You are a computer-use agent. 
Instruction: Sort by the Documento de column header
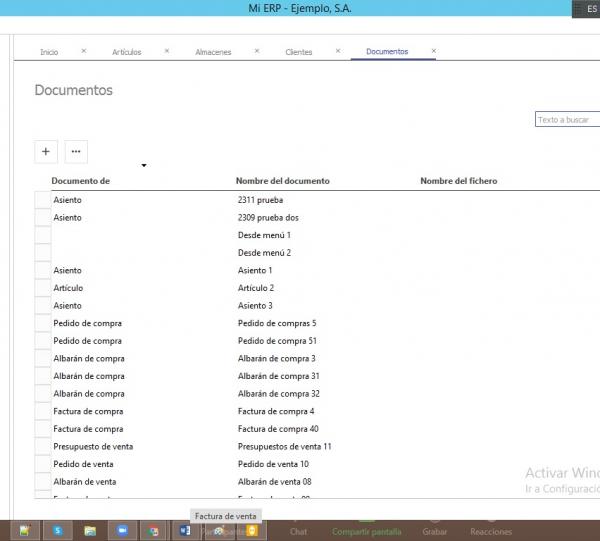tap(81, 181)
